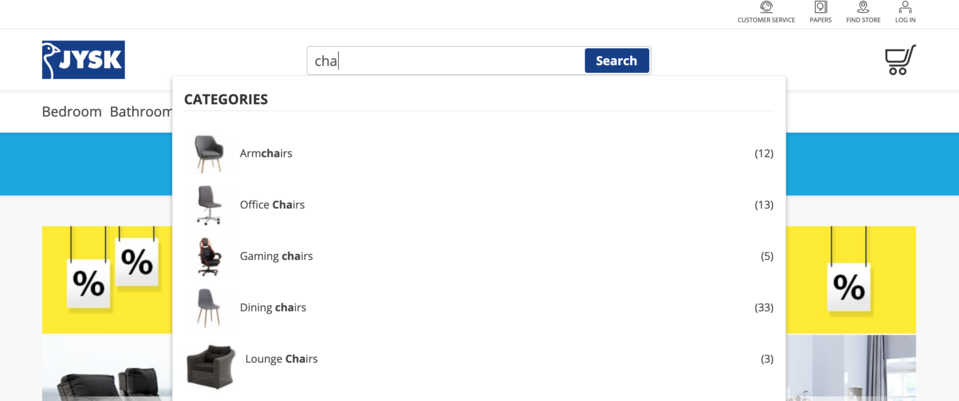Screen dimensions: 959x401
Task: Open the Find Store location icon
Action: pos(863,7)
